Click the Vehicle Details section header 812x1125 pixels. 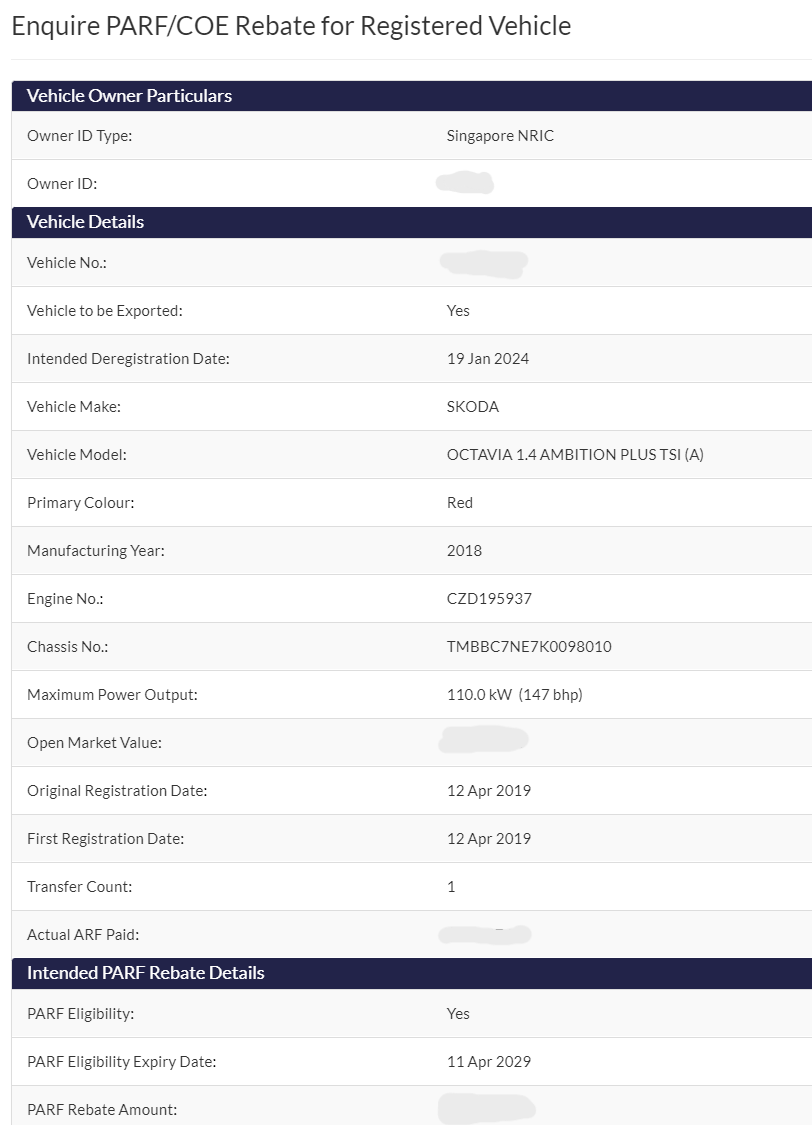click(x=412, y=222)
